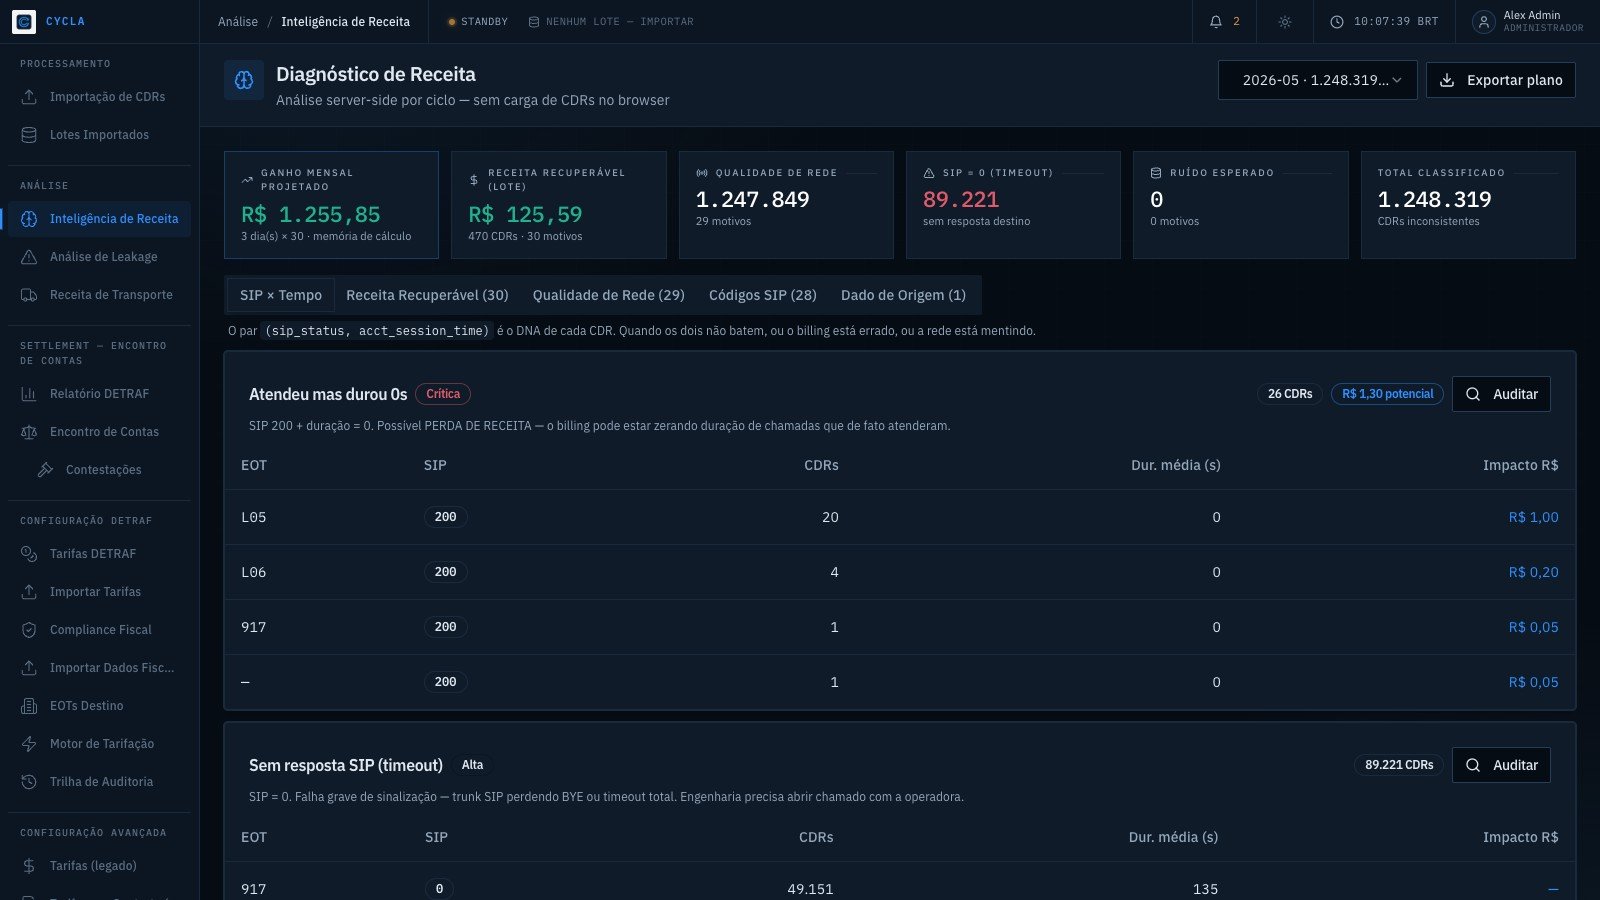The image size is (1600, 900).
Task: Click Exportar plano button
Action: pos(1501,80)
